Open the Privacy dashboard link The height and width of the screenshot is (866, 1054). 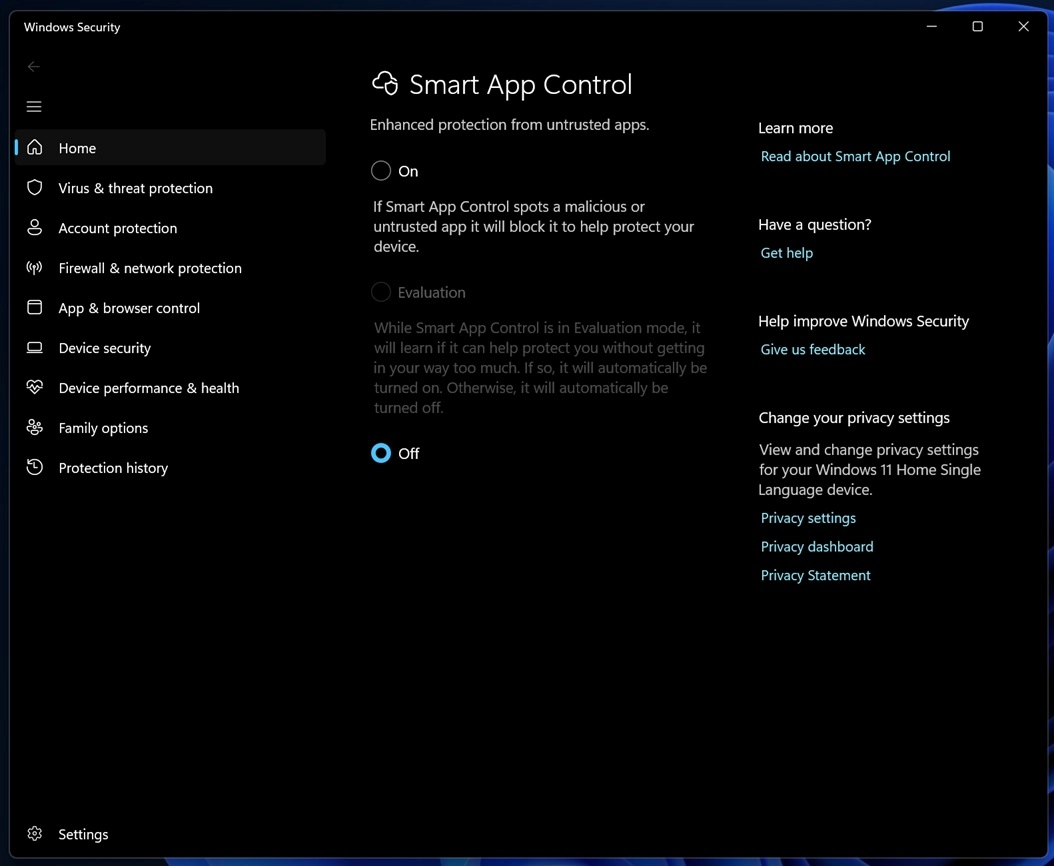817,546
